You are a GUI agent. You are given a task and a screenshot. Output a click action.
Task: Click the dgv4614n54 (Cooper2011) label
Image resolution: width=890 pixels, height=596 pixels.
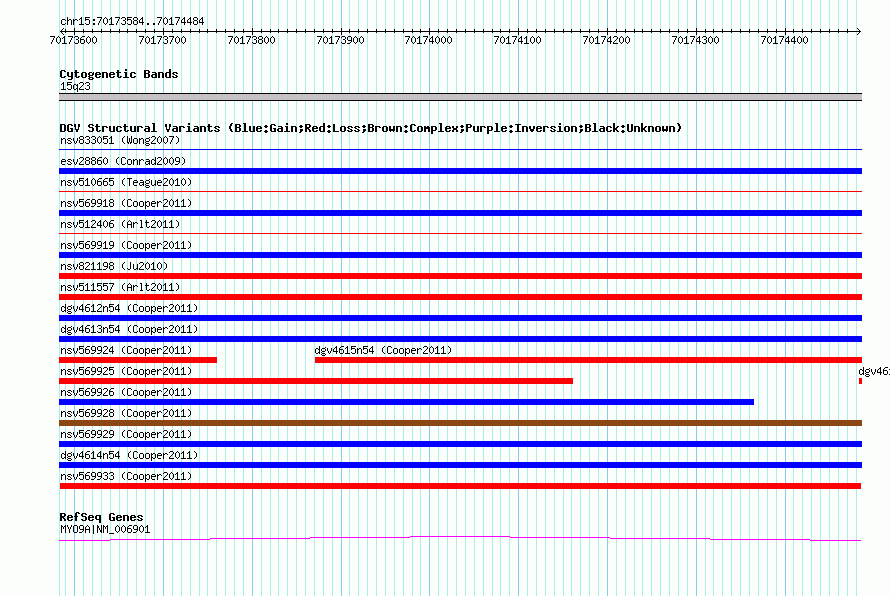tap(129, 455)
